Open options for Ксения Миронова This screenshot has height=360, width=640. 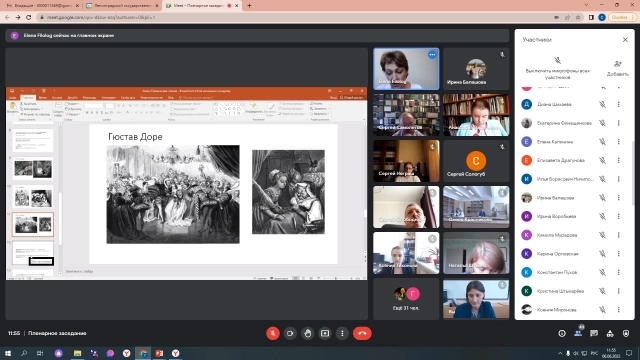pyautogui.click(x=618, y=310)
